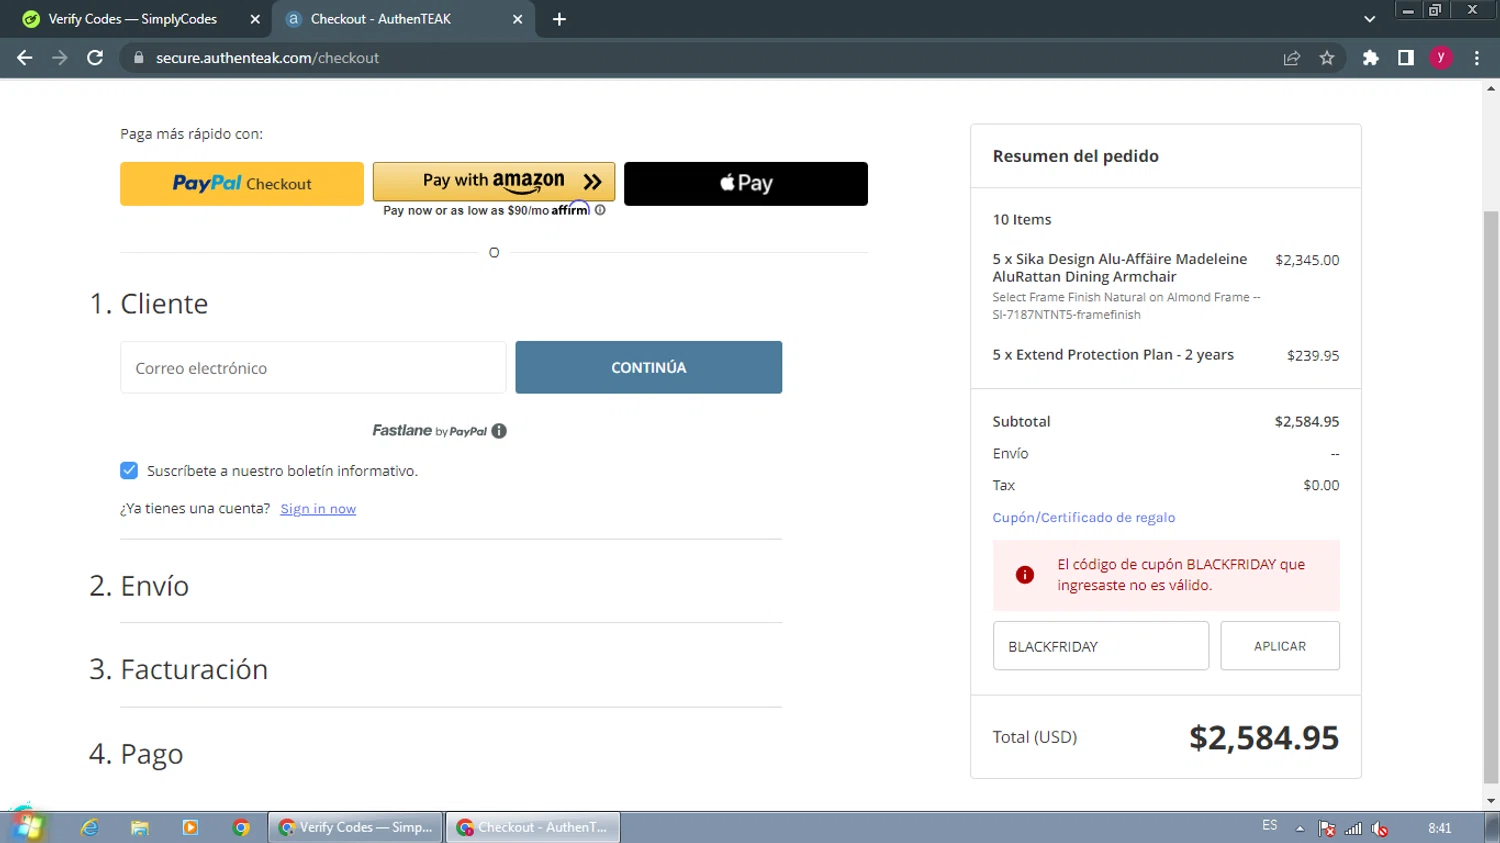
Task: Click the page vertical scrollbar thumb
Action: (1491, 496)
